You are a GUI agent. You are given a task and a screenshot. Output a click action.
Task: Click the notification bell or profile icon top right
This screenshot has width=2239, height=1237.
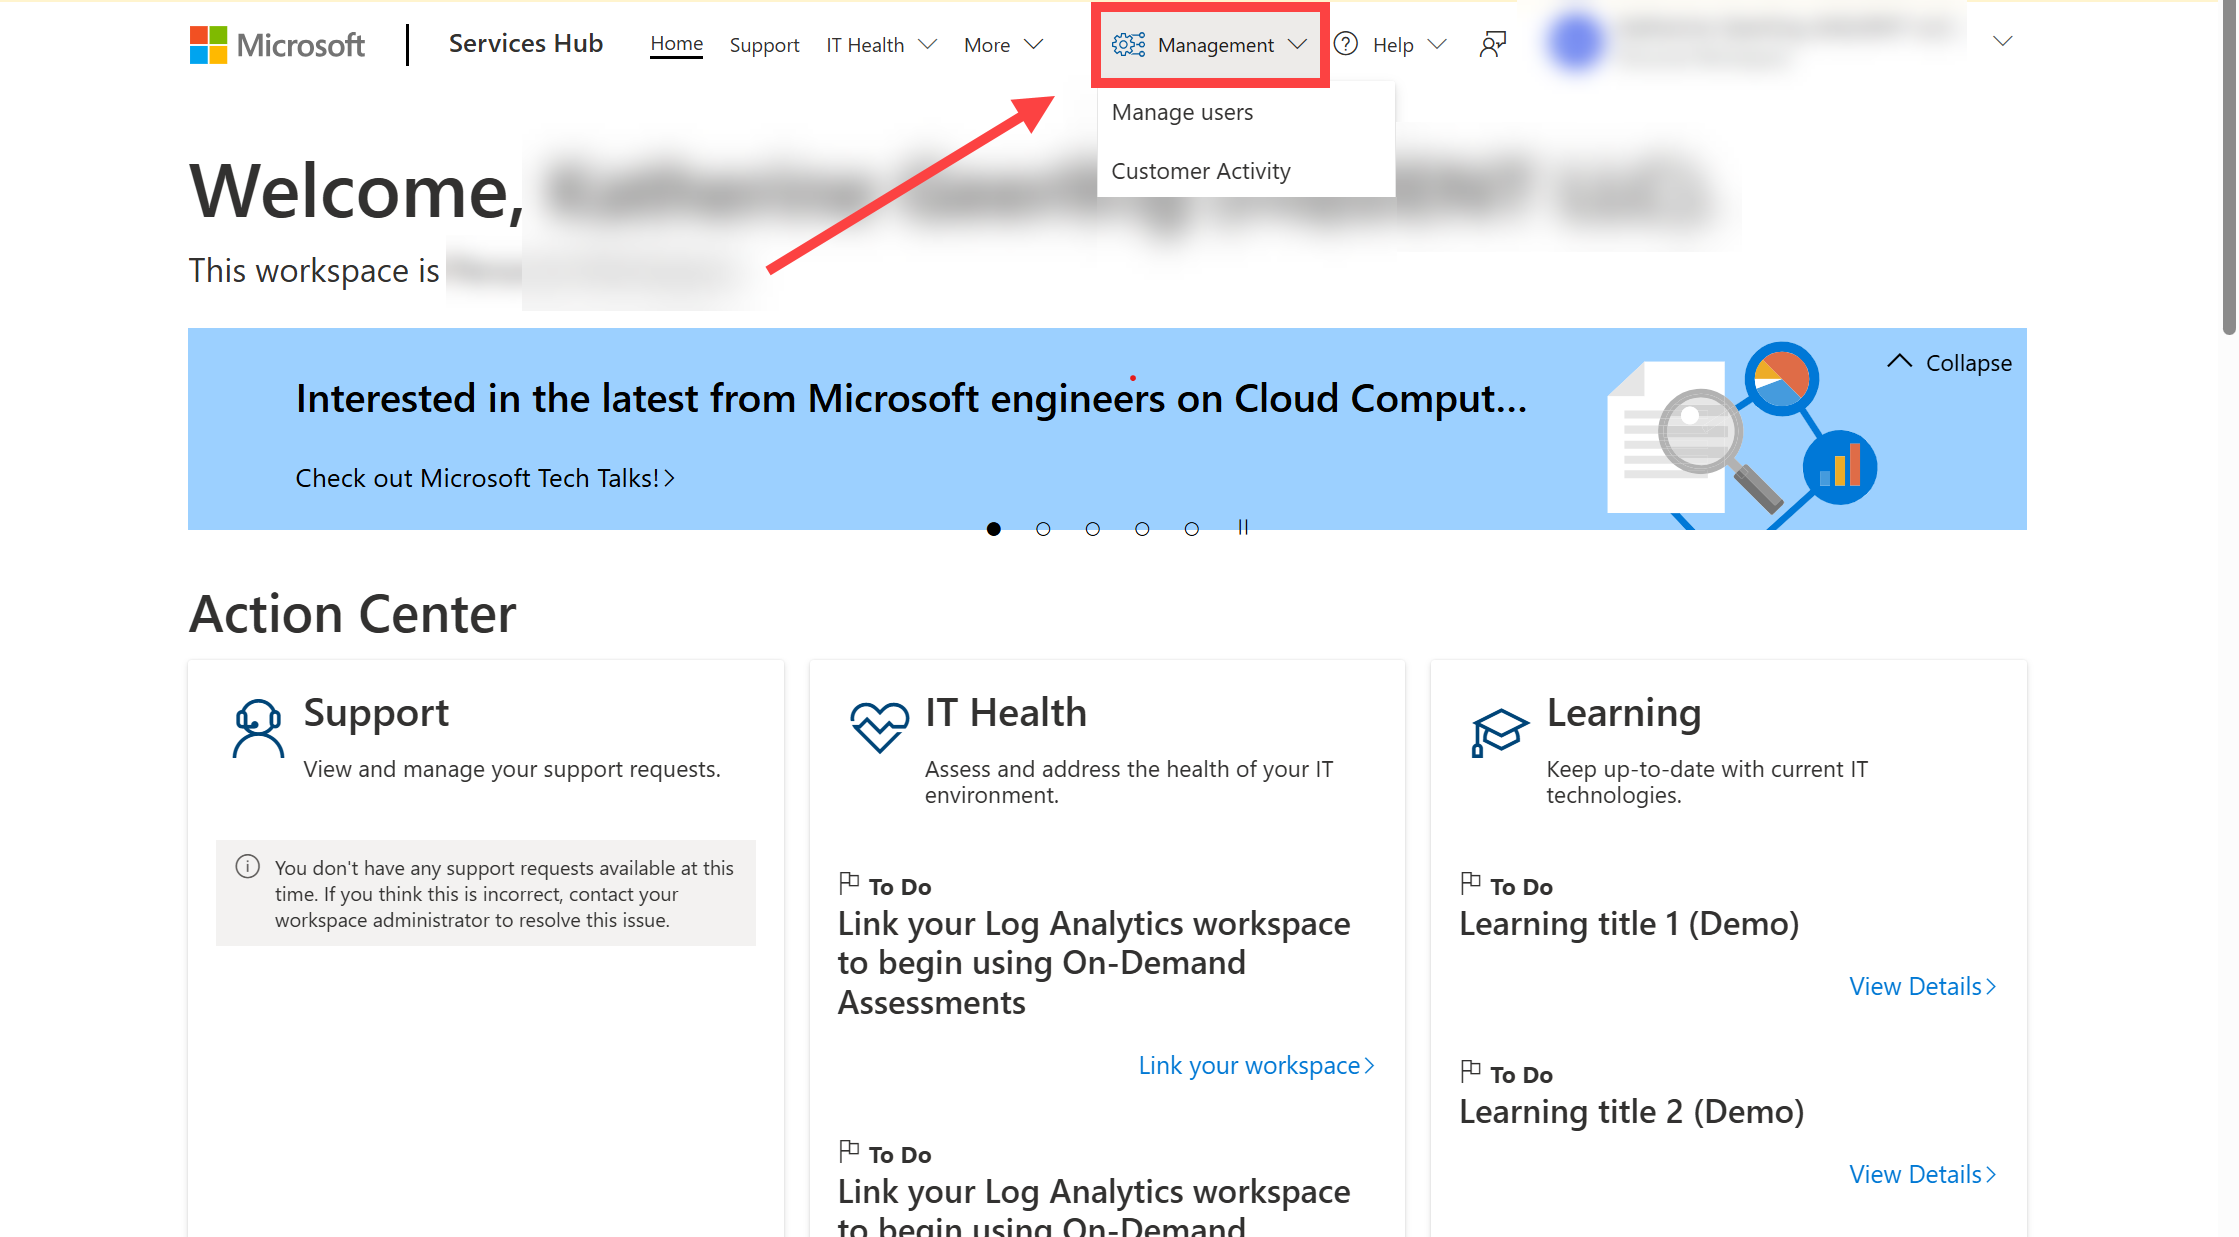point(1491,44)
